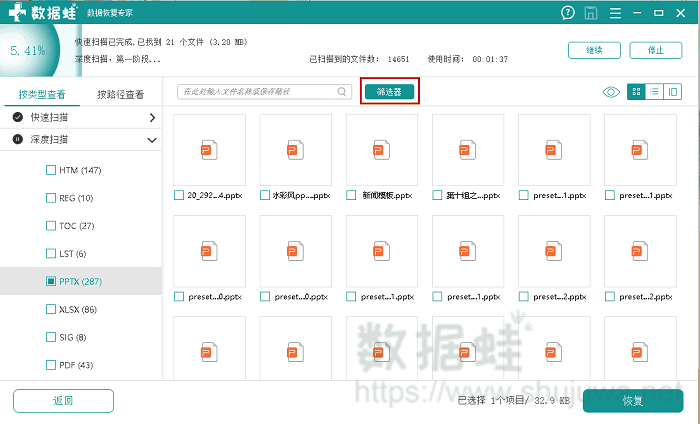Click the 已选择 1个项目 status text
This screenshot has height=424, width=700.
pyautogui.click(x=514, y=400)
